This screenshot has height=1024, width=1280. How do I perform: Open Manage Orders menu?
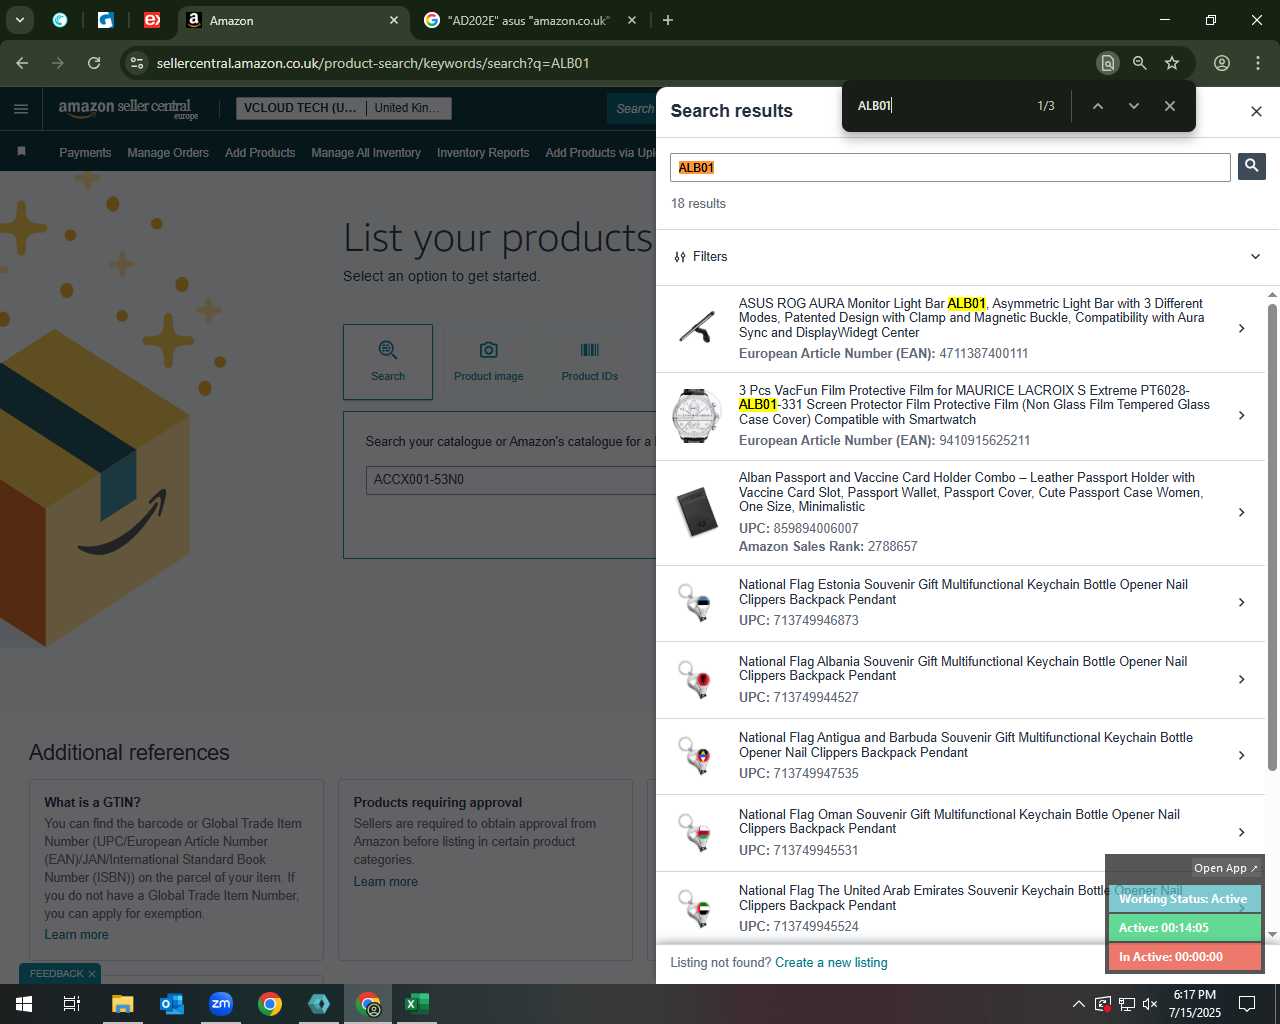(168, 153)
